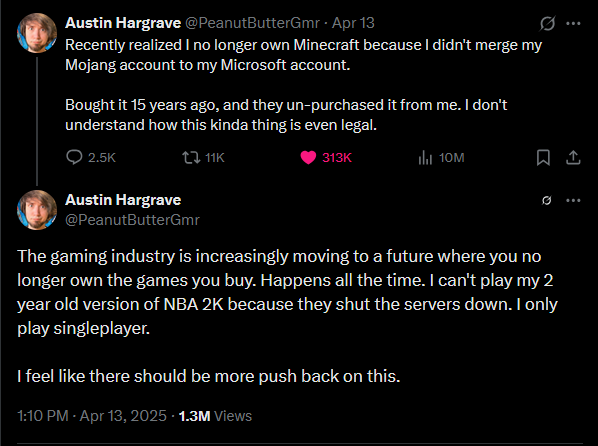The height and width of the screenshot is (446, 598).
Task: Click the 1:10 PM · Apr 13, 2025 timestamp
Action: click(x=92, y=415)
